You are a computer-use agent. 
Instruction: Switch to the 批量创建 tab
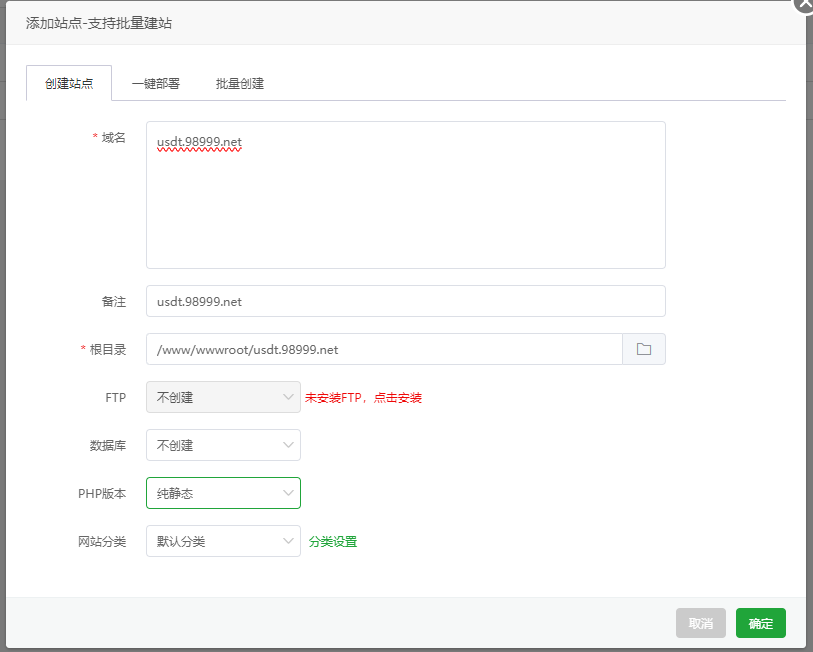click(x=240, y=84)
